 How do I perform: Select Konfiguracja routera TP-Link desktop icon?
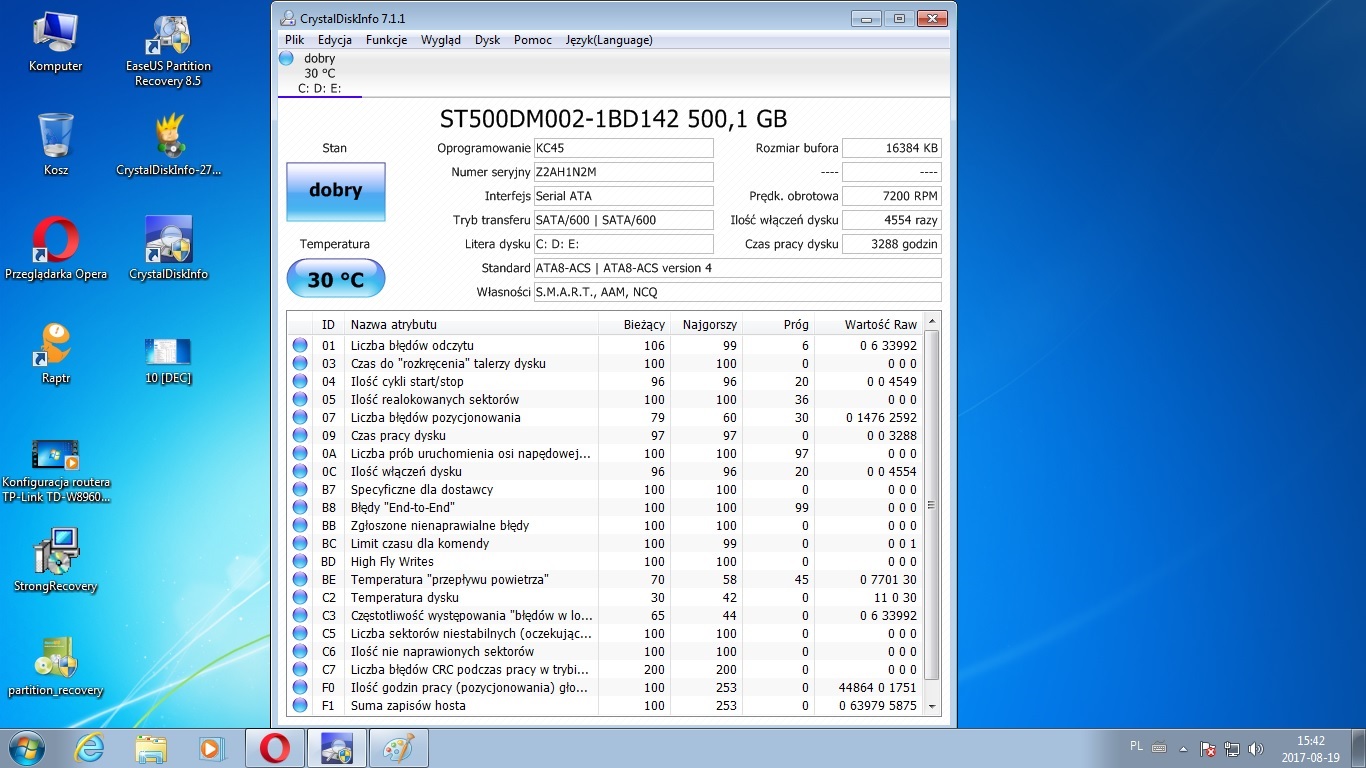click(56, 470)
